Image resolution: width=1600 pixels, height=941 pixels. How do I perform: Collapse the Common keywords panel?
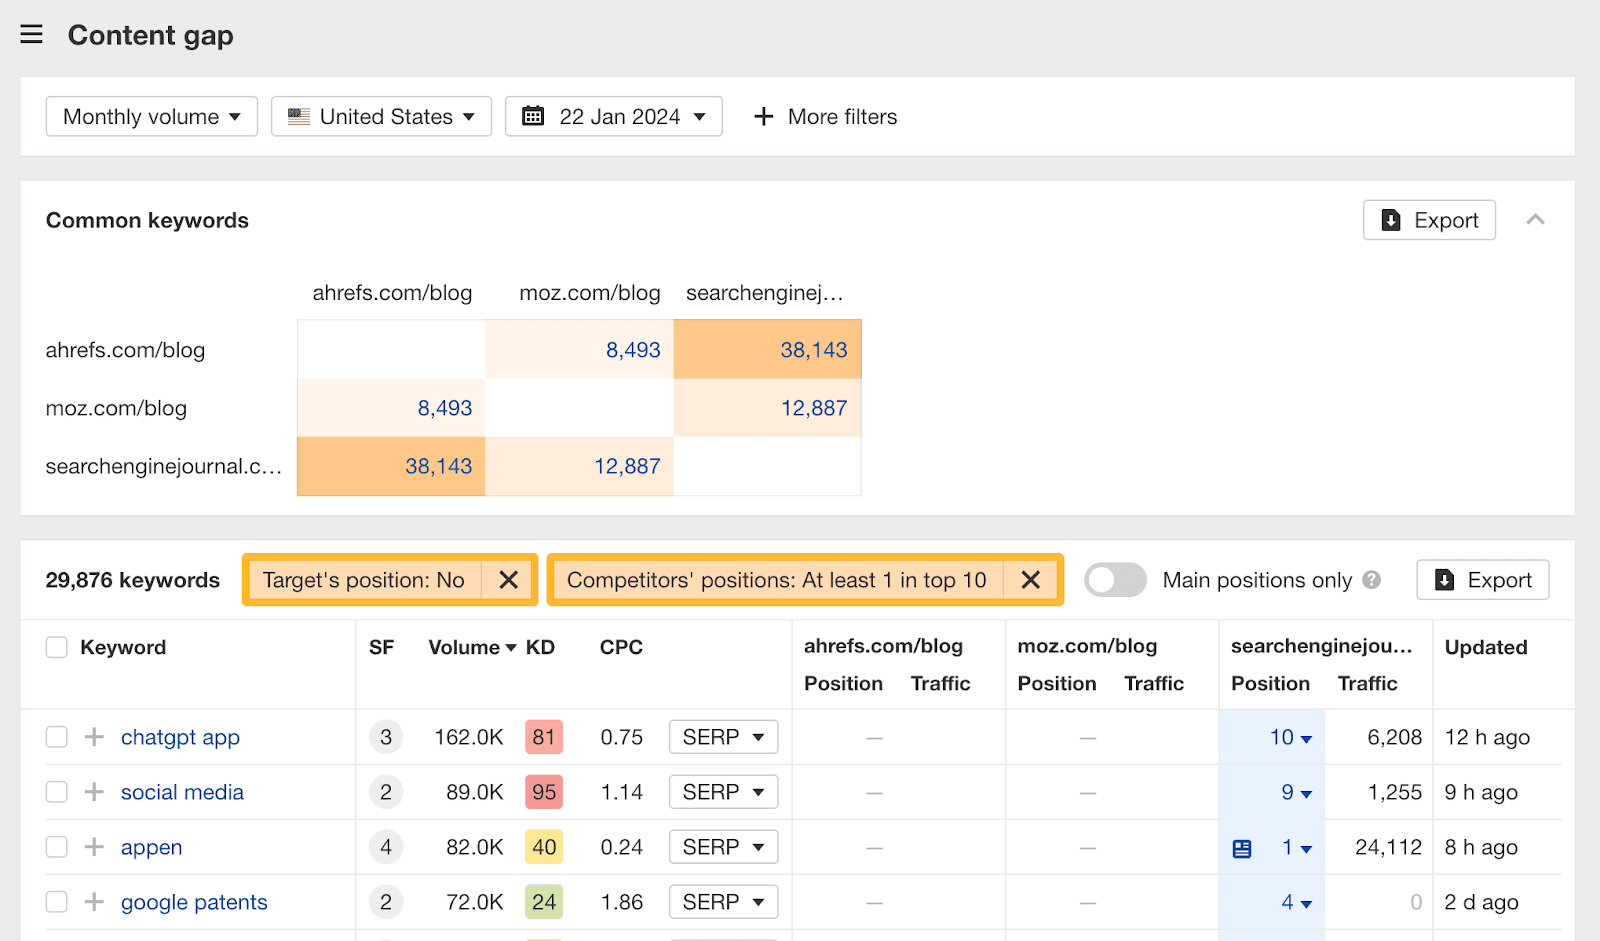pos(1533,220)
